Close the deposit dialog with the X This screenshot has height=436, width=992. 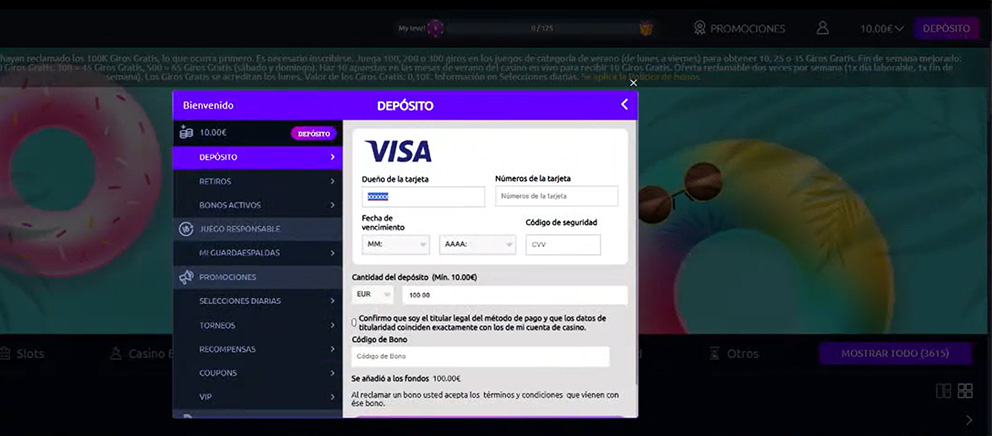click(x=633, y=83)
